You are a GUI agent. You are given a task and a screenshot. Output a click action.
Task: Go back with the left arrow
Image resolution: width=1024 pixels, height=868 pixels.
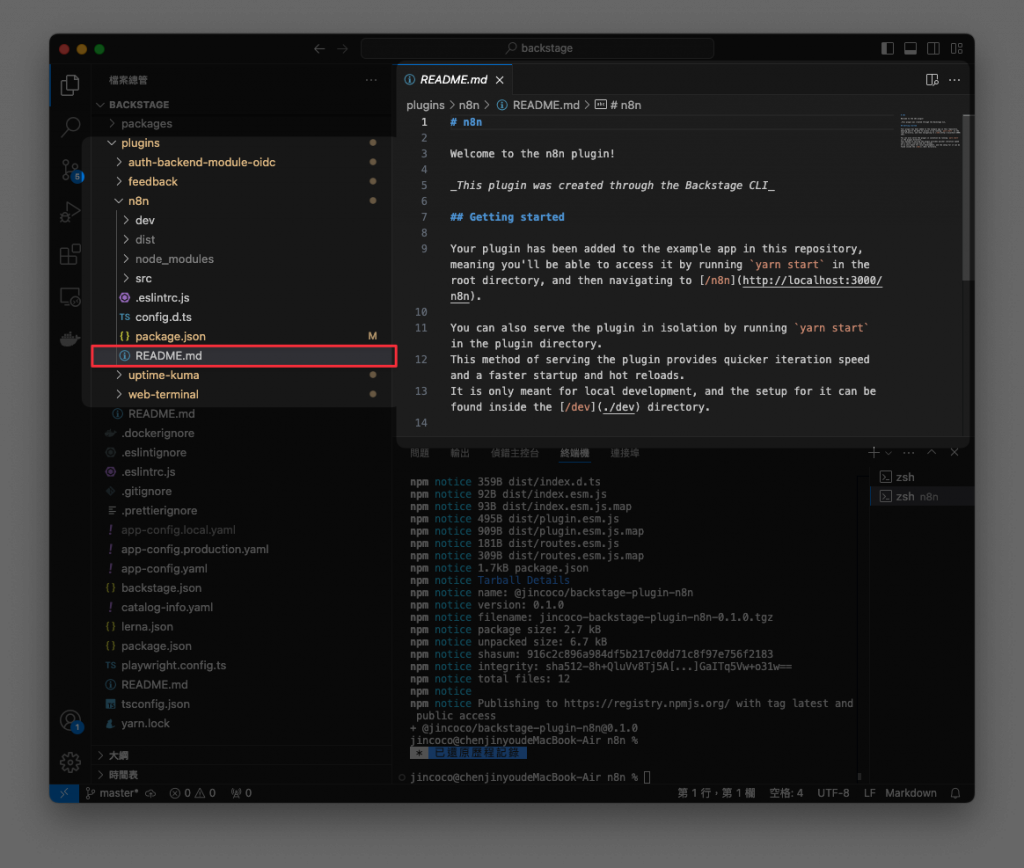tap(319, 48)
